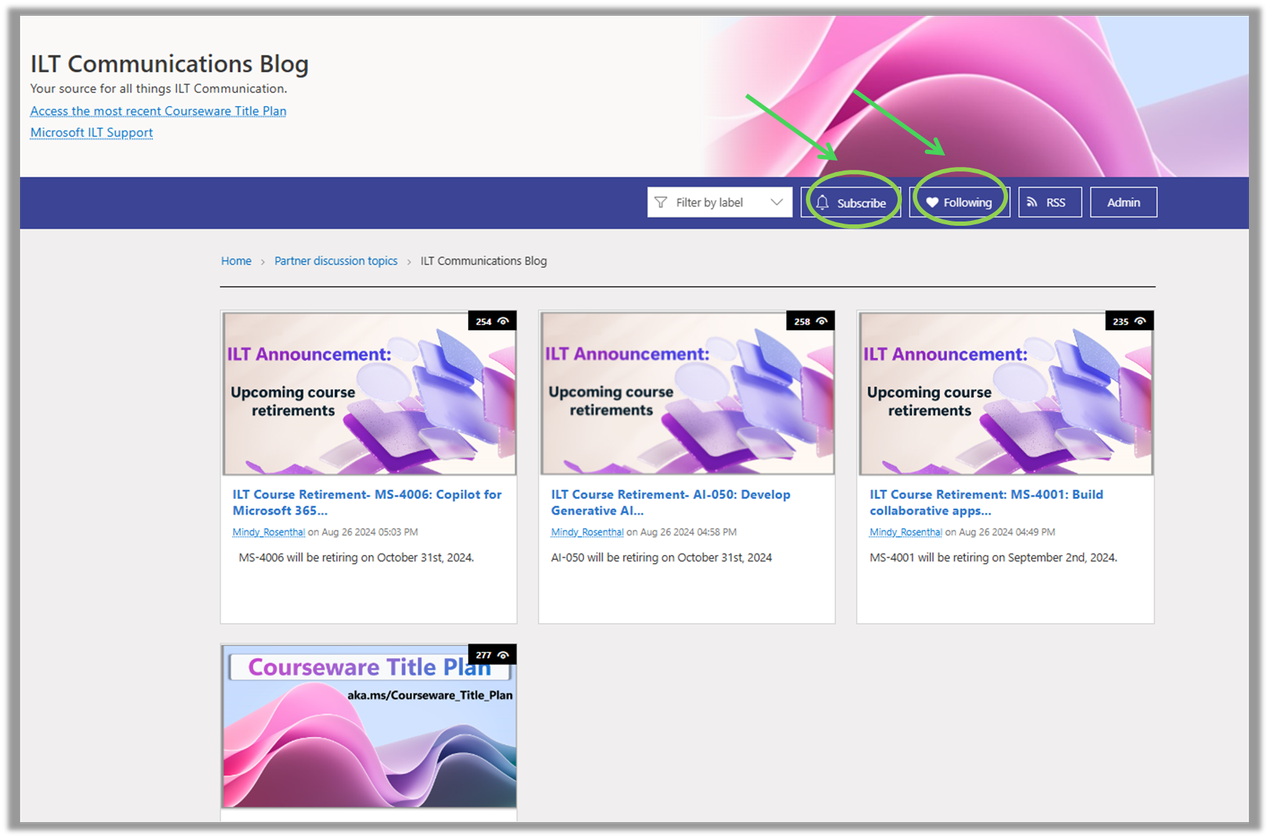Open the Microsoft ILT Support link

tap(91, 132)
